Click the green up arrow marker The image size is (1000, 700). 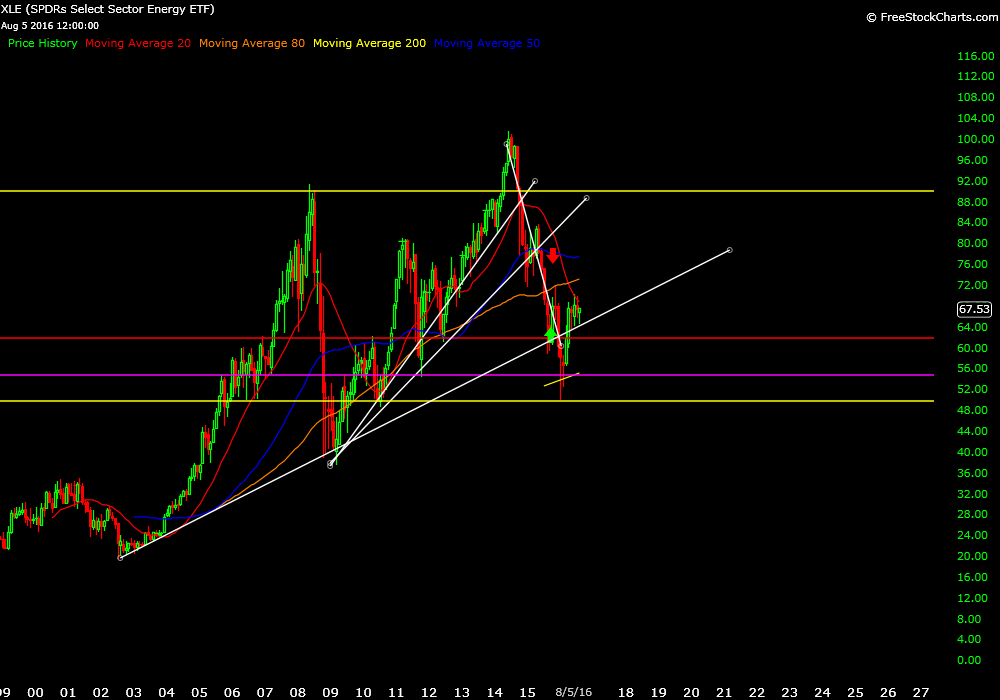(x=550, y=332)
